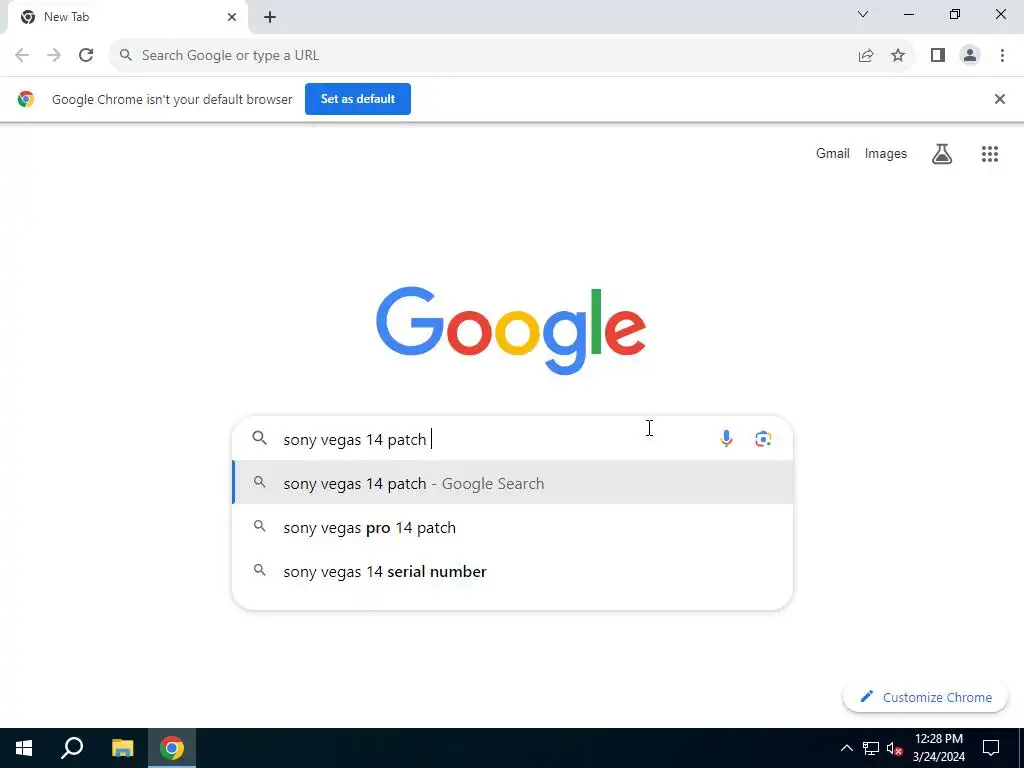
Task: Show hidden system tray icons
Action: [x=846, y=748]
